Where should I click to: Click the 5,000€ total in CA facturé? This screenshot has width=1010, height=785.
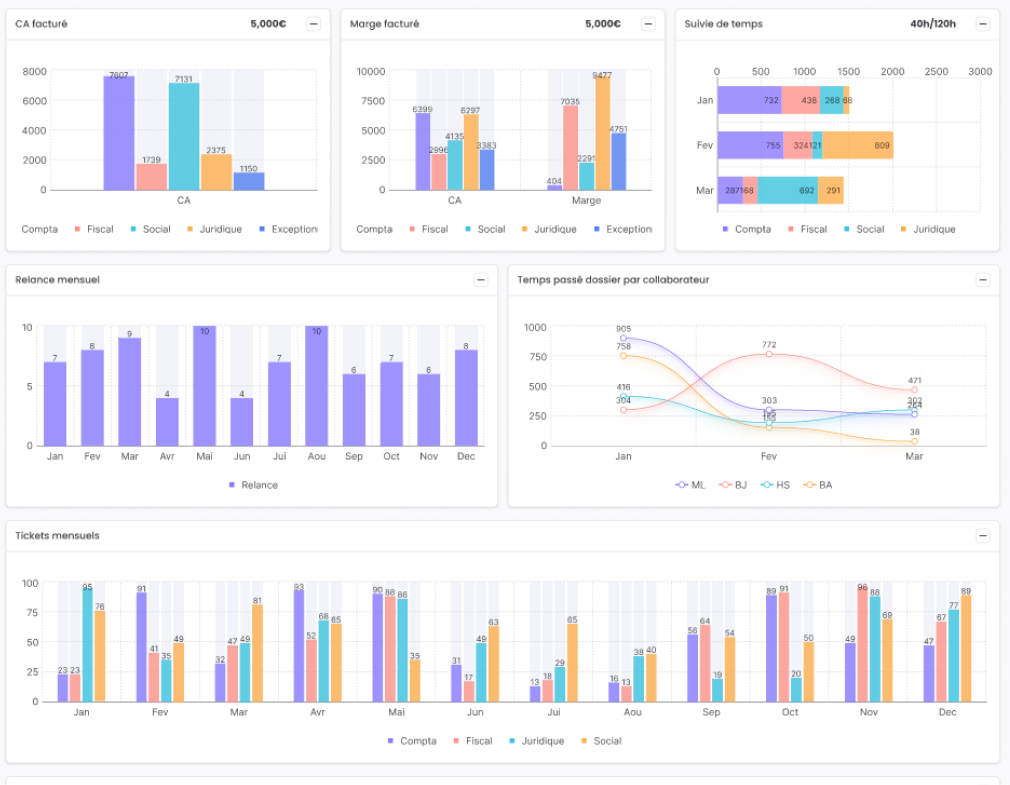[x=269, y=24]
